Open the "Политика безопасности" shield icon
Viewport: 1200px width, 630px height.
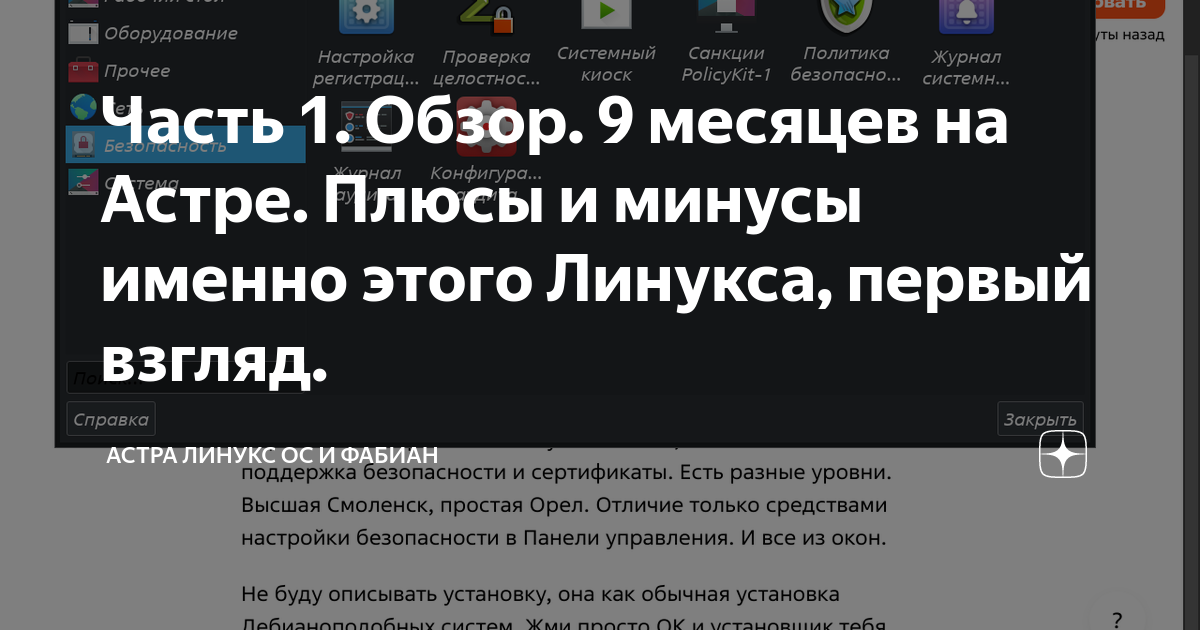pyautogui.click(x=846, y=18)
